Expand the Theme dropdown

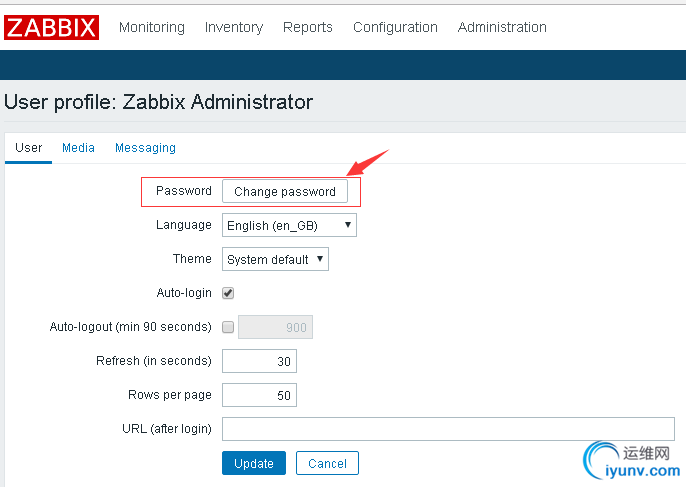(275, 259)
